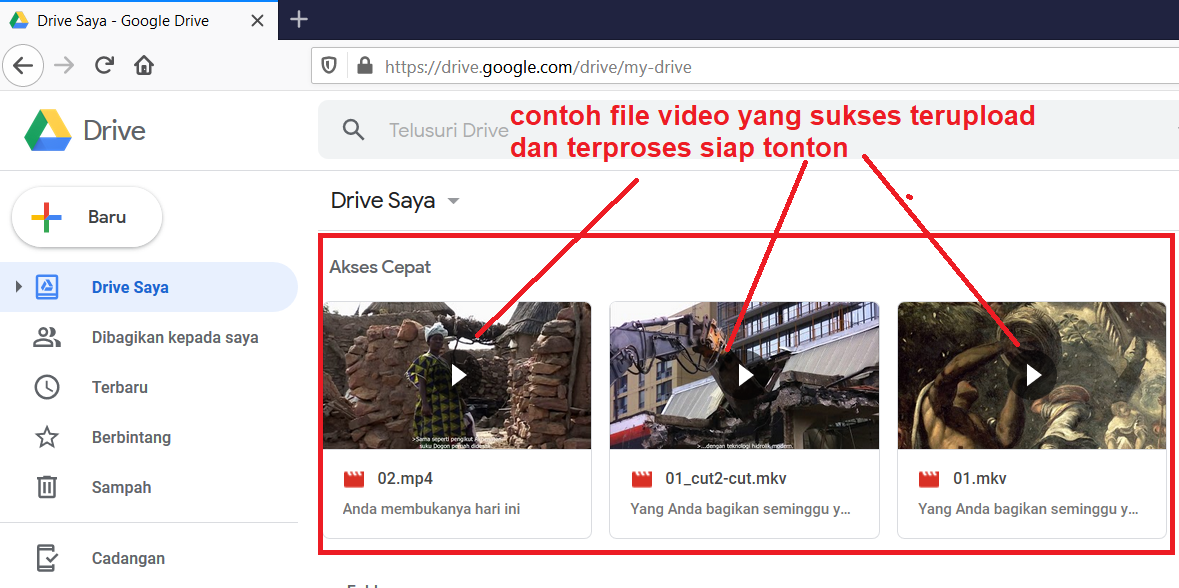
Task: Click the Baru new button
Action: [87, 217]
